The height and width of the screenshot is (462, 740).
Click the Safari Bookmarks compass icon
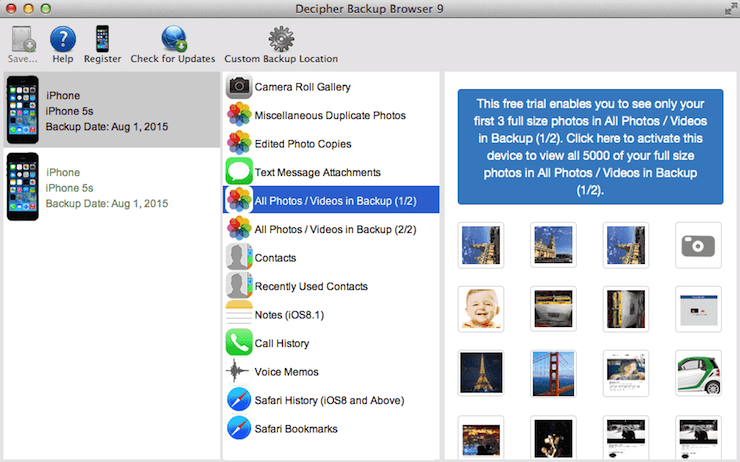coord(239,428)
